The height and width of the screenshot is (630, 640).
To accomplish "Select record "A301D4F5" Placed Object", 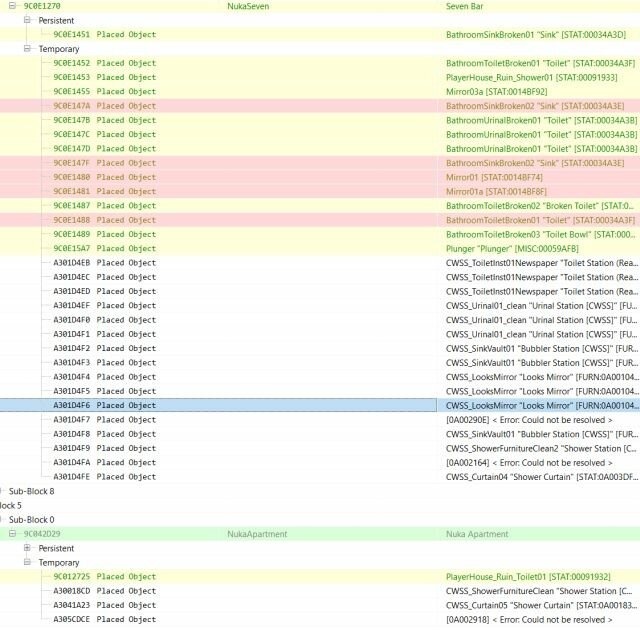I will (x=104, y=391).
